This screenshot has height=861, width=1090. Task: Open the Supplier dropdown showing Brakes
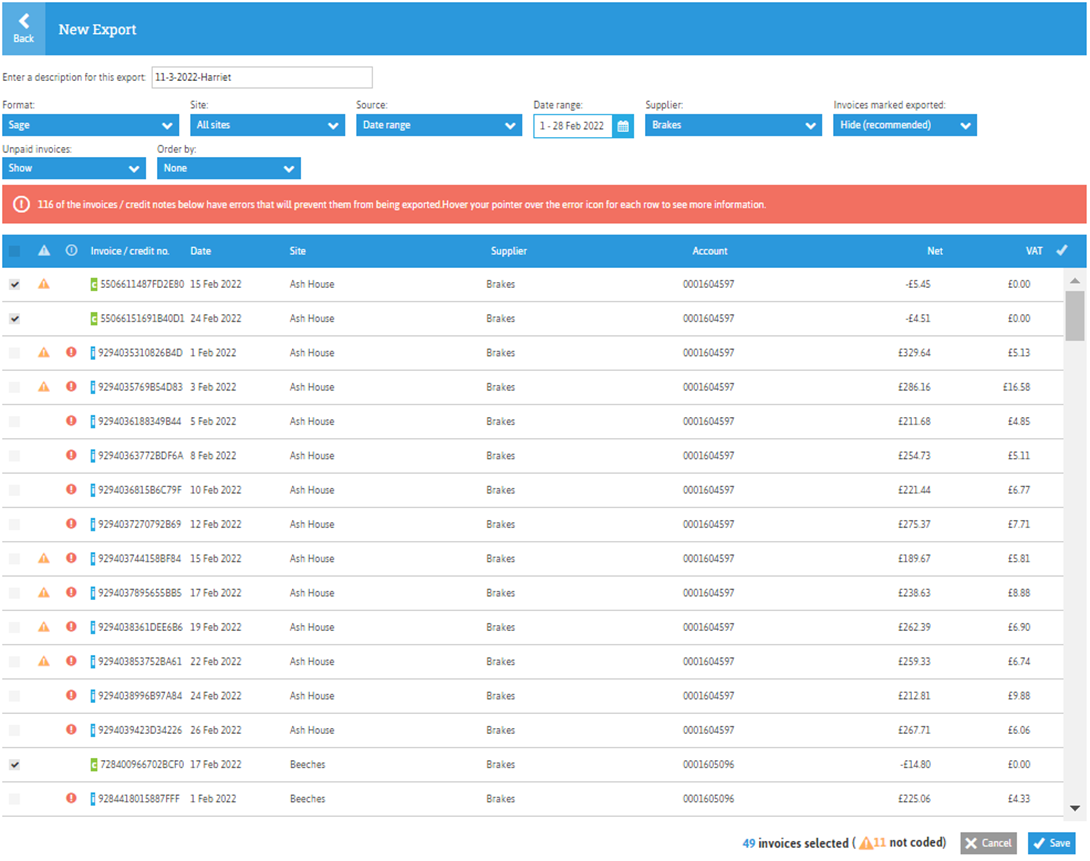(733, 125)
